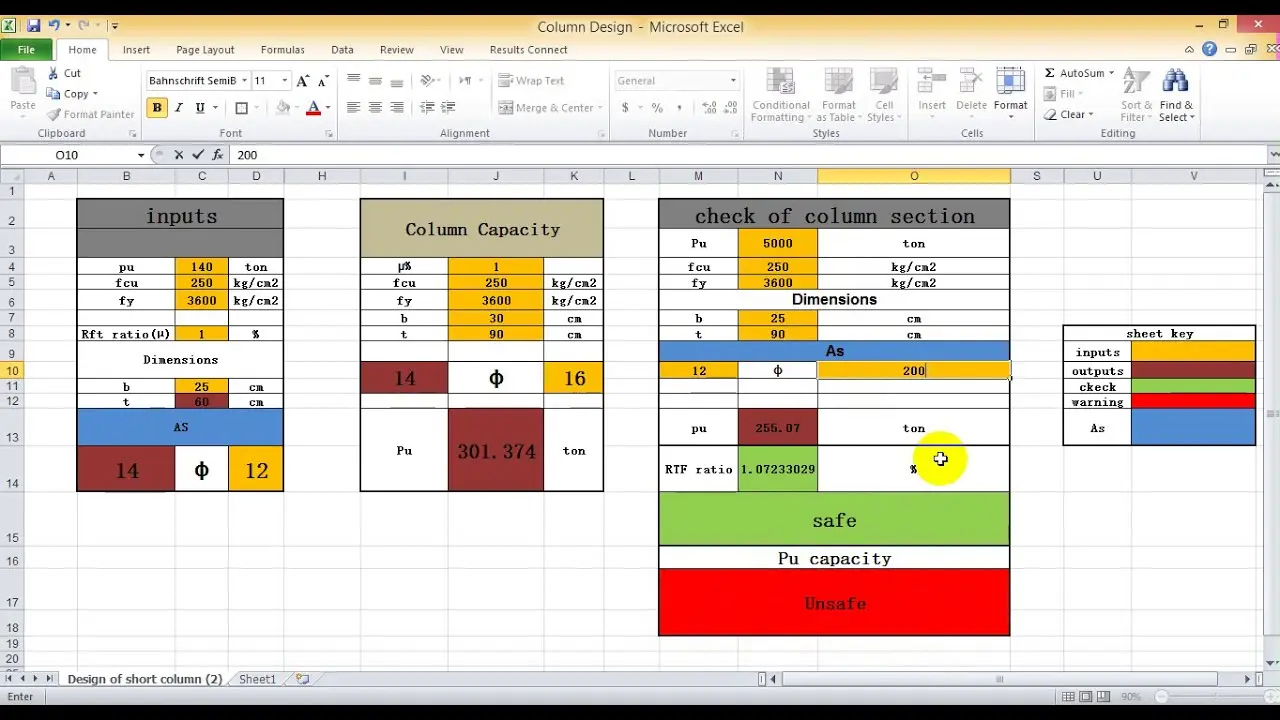Switch to the Page Layout tab
The width and height of the screenshot is (1280, 720).
tap(205, 50)
